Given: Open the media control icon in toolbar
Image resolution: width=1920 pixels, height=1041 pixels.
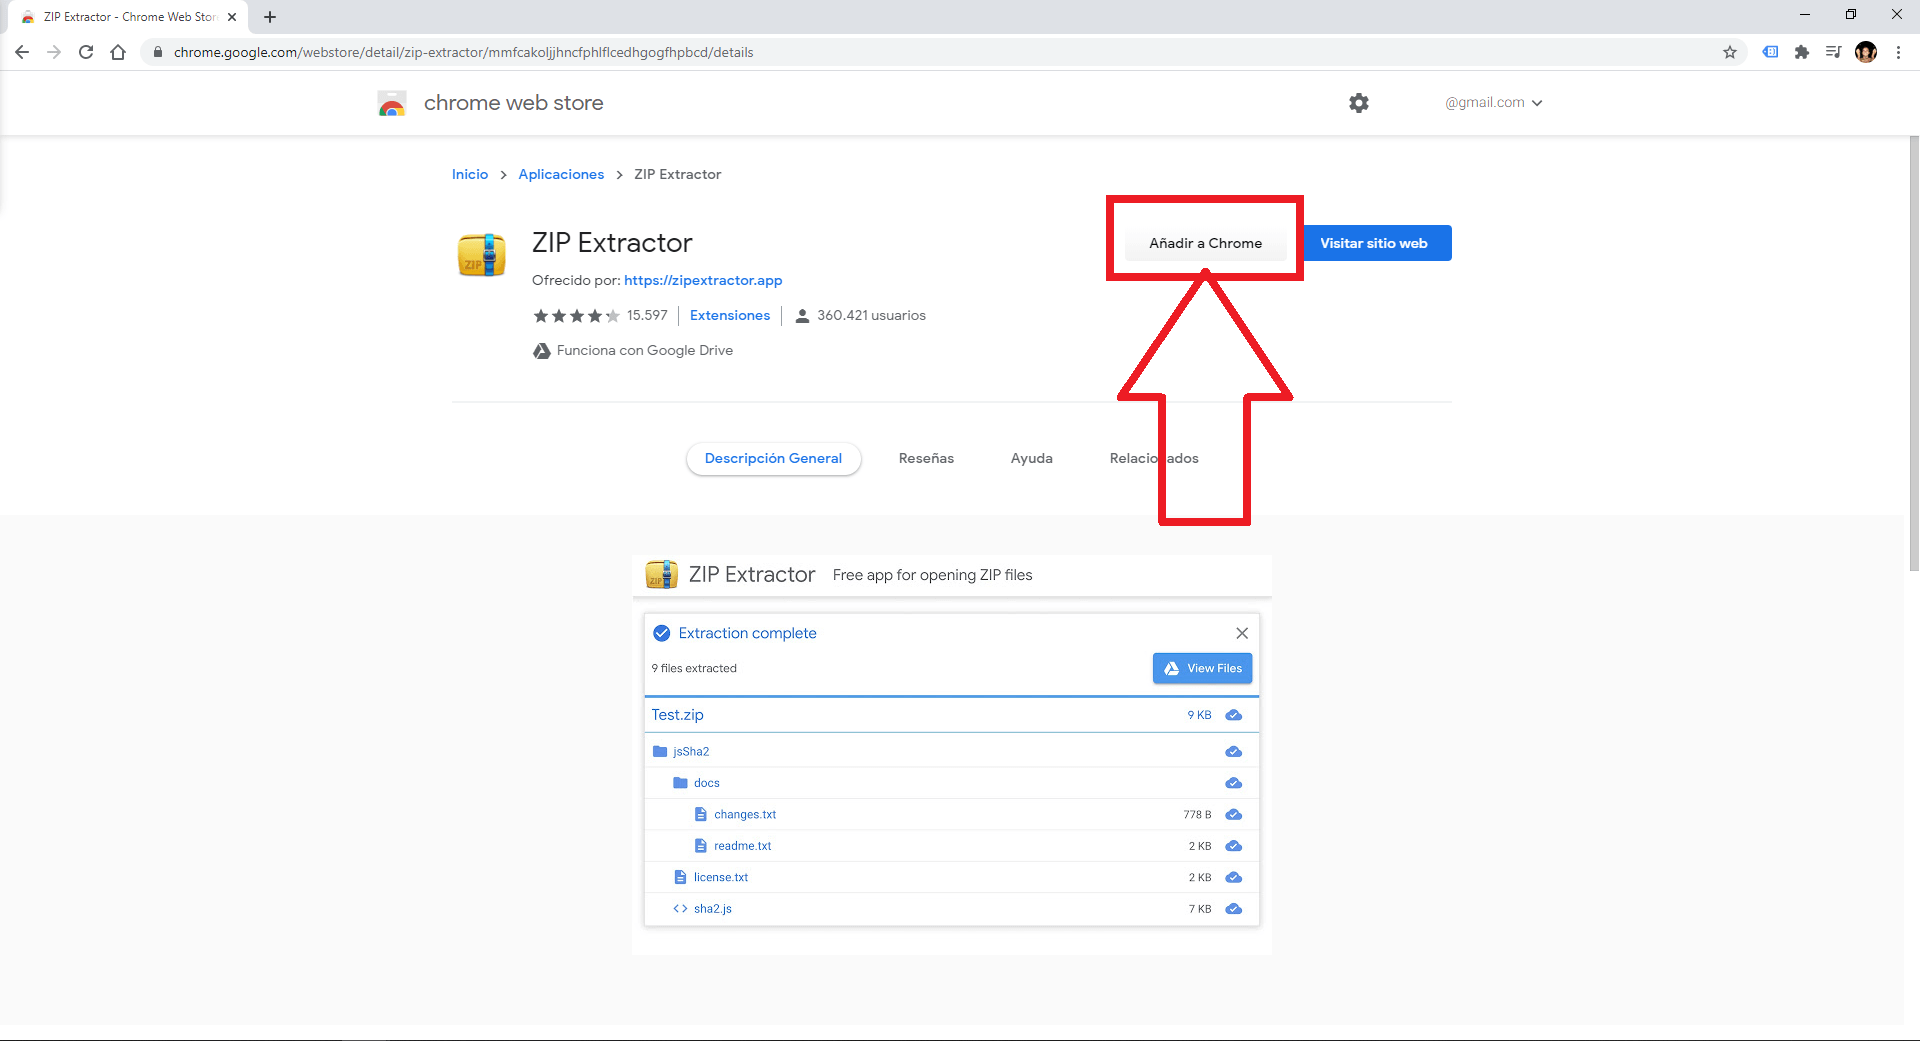Looking at the screenshot, I should click(1833, 52).
